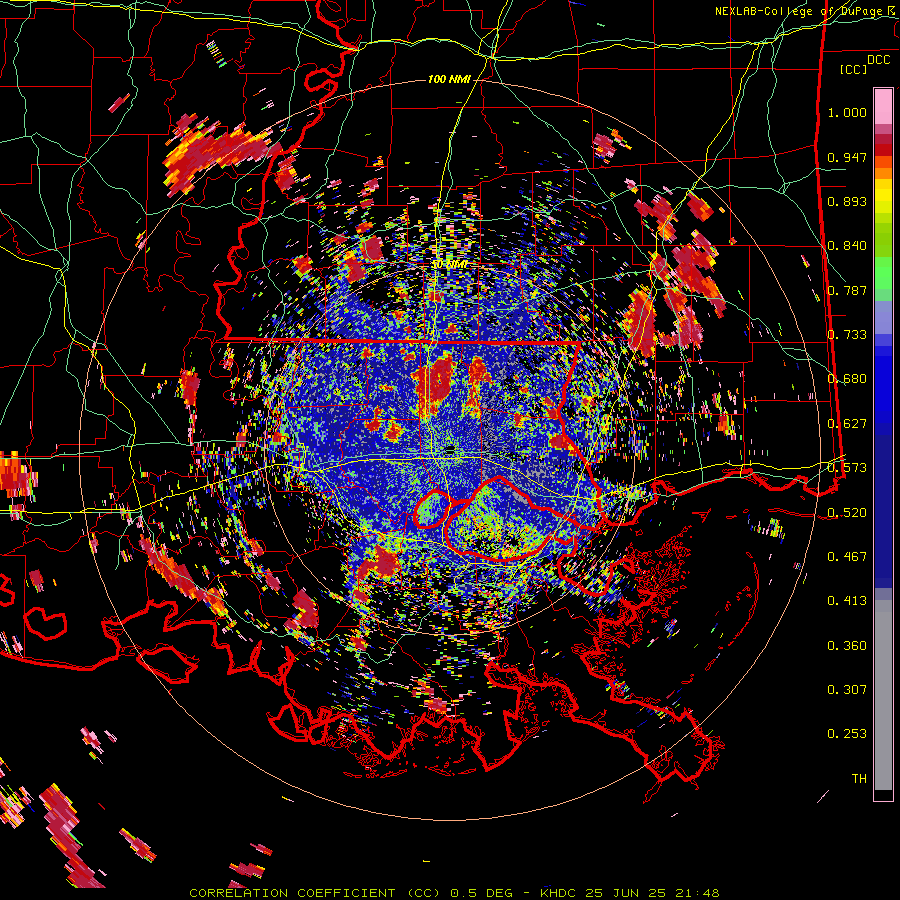Click the 25 JUN 25 date text
The height and width of the screenshot is (900, 900).
[x=626, y=893]
